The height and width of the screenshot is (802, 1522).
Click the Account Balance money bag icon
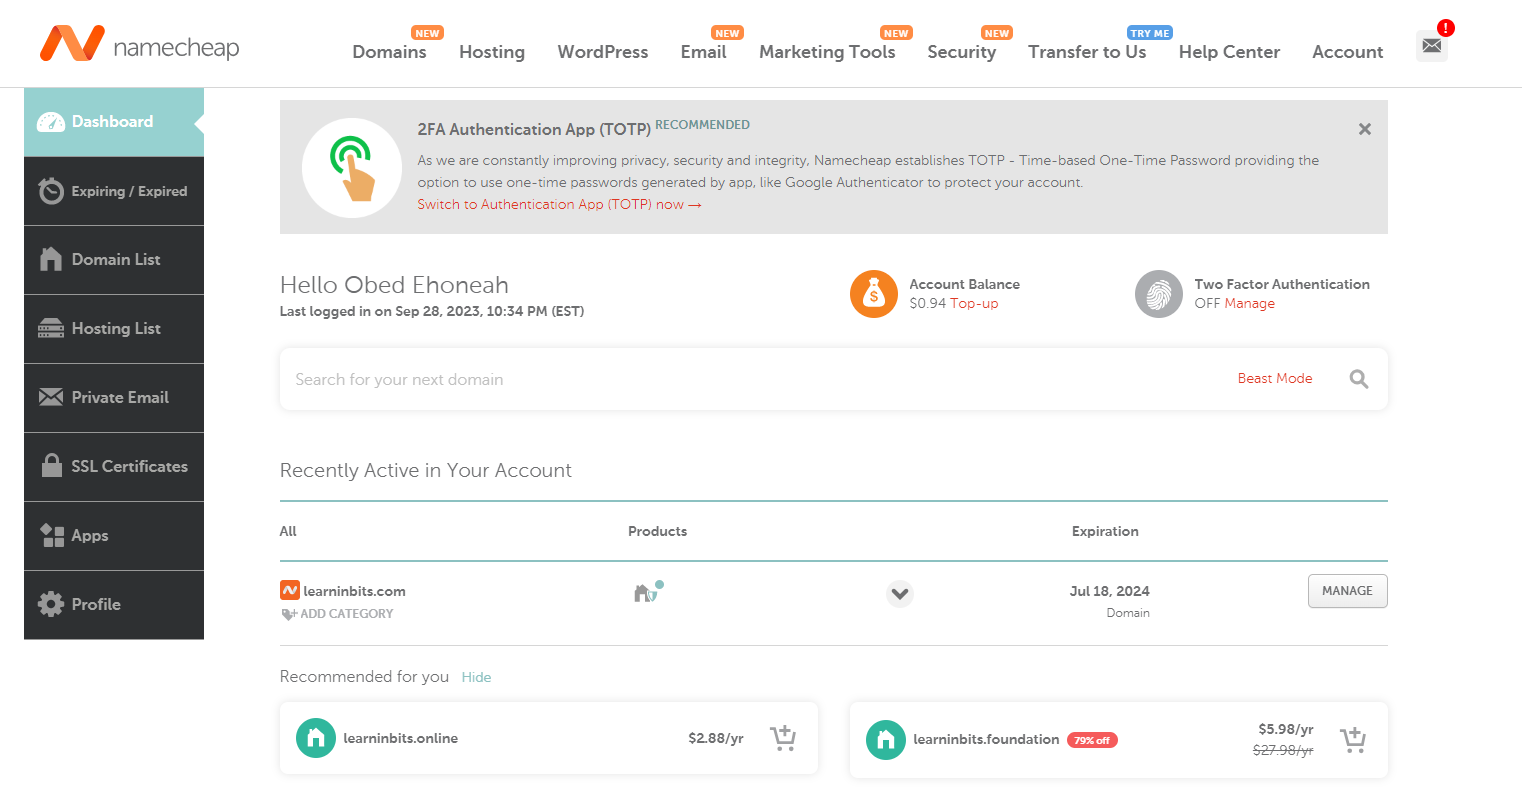tap(874, 294)
